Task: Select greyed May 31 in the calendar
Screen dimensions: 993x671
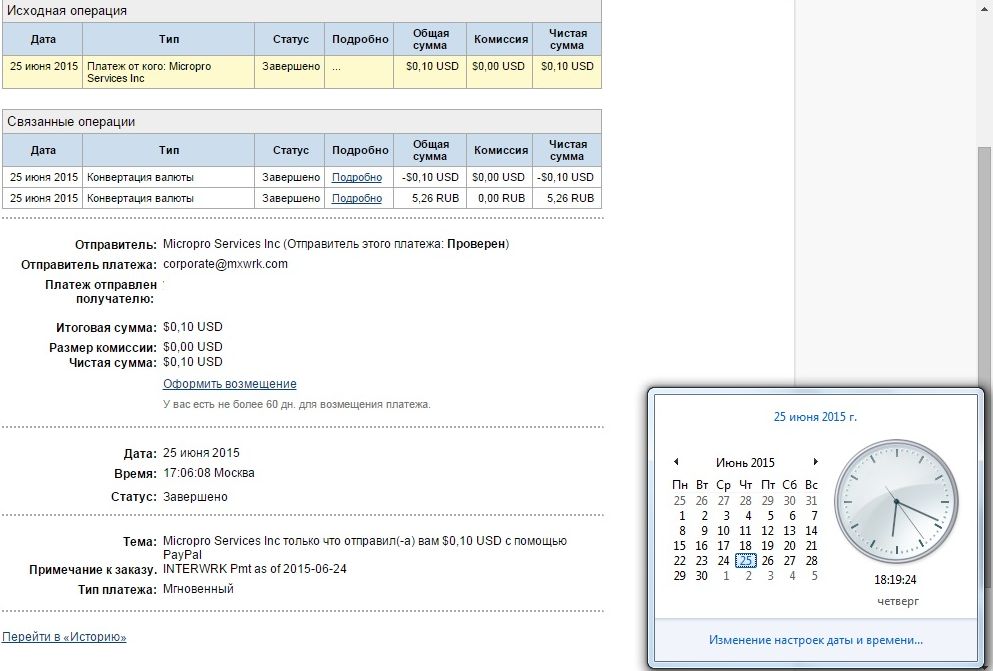Action: (811, 501)
